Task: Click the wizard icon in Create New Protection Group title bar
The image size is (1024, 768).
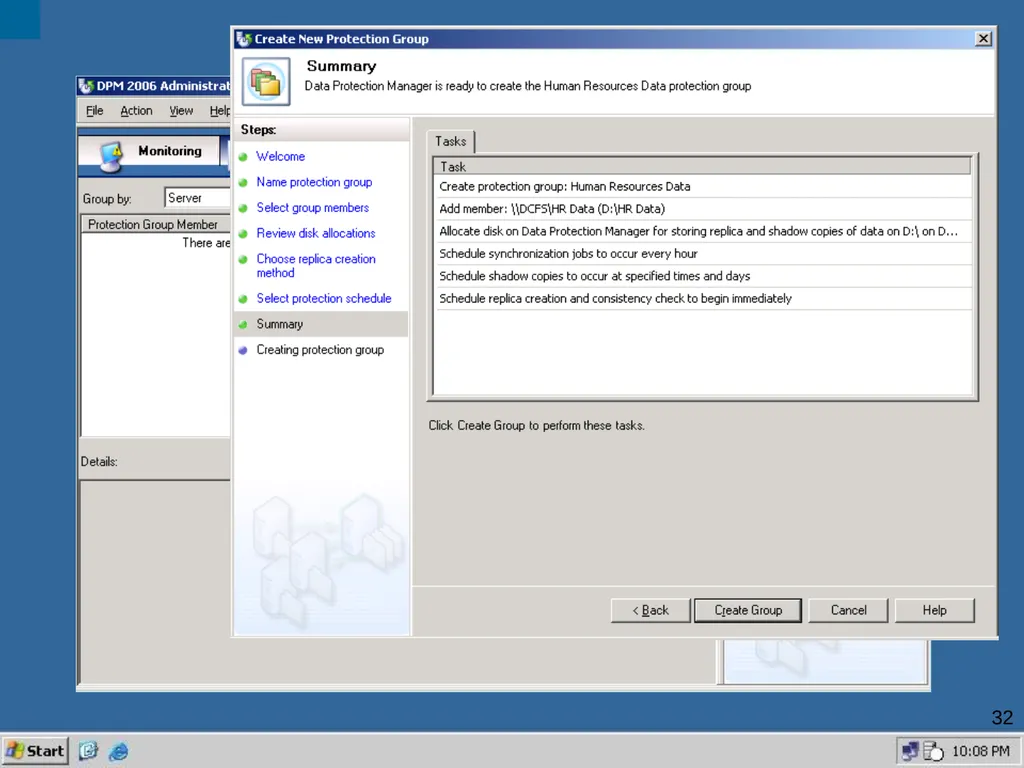Action: [x=244, y=39]
